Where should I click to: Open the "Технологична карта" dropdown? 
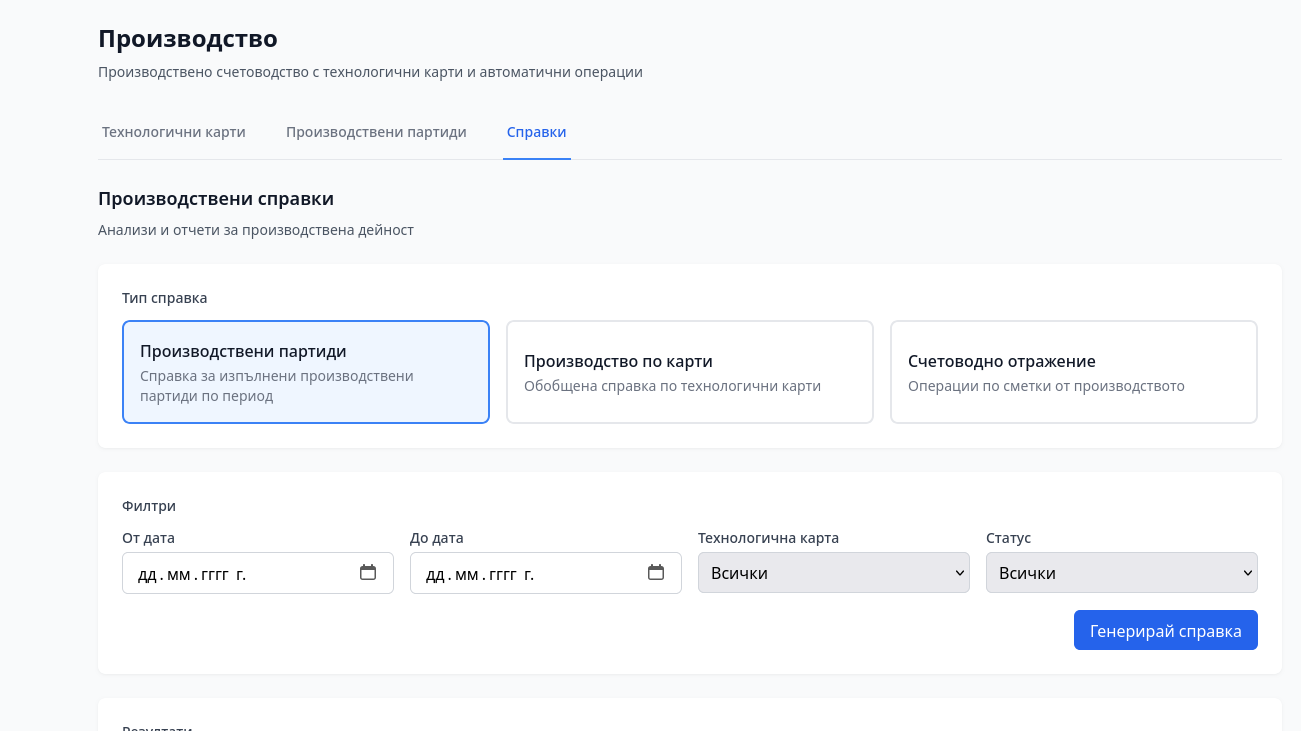click(834, 572)
